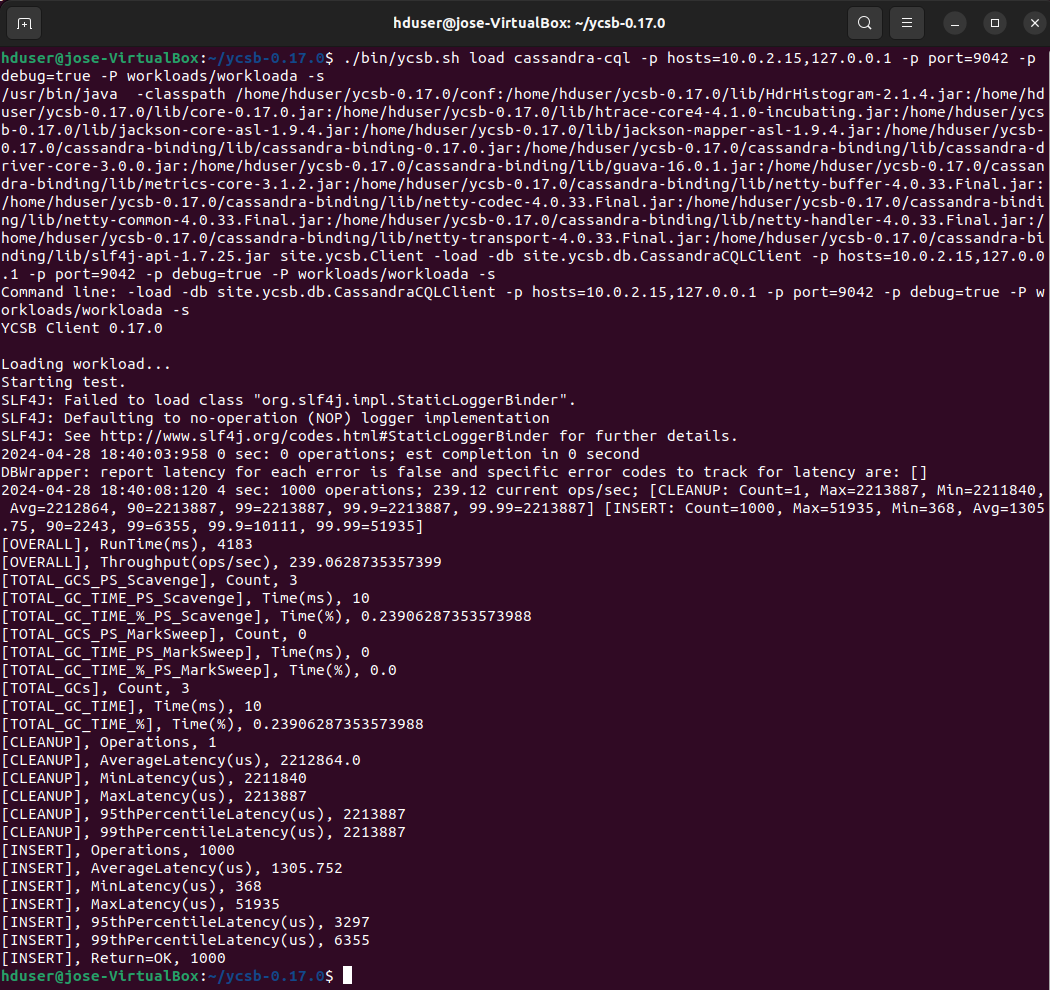The image size is (1050, 990).
Task: Click '[TOTAL_GC_TIME], Time(ms), 10' line
Action: tap(131, 707)
